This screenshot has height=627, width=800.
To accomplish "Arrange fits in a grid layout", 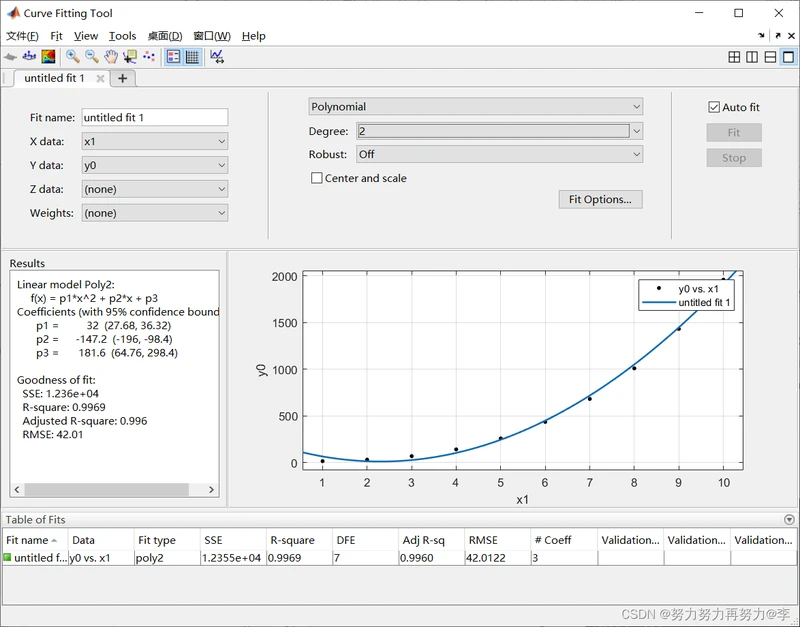I will [x=734, y=57].
